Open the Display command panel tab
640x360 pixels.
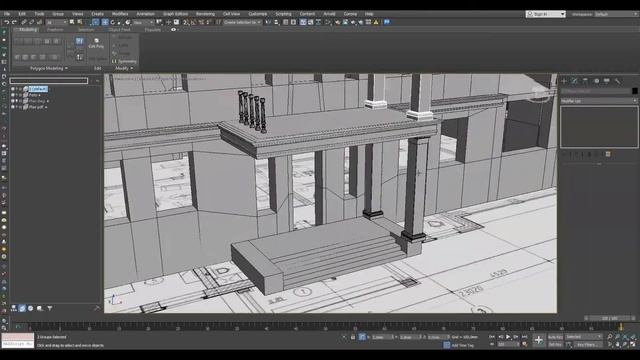click(607, 81)
